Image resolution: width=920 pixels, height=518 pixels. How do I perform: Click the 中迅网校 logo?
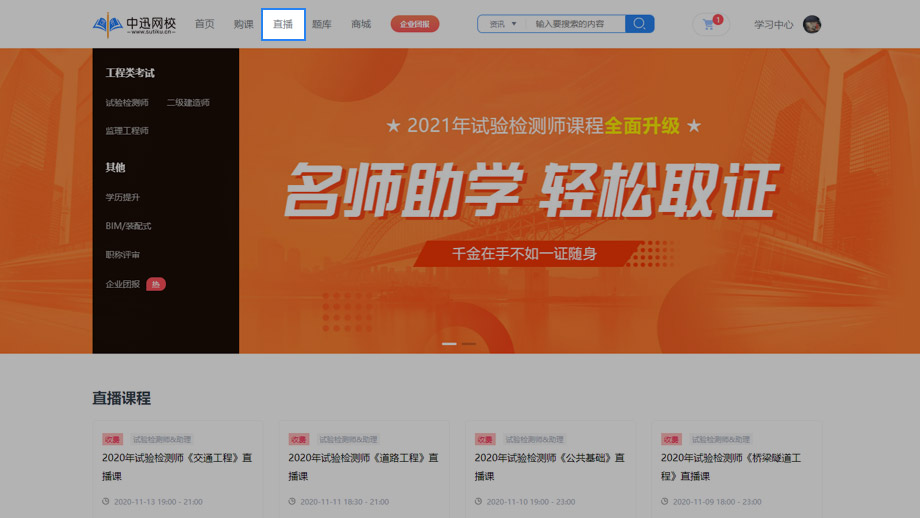tap(135, 24)
